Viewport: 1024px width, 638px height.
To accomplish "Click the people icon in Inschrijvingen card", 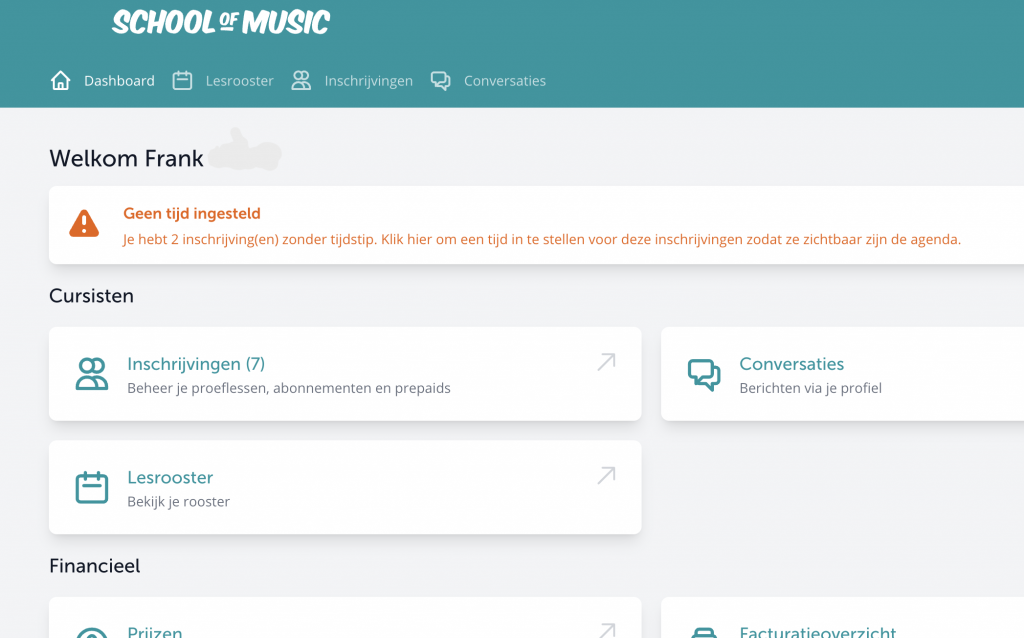I will 92,374.
